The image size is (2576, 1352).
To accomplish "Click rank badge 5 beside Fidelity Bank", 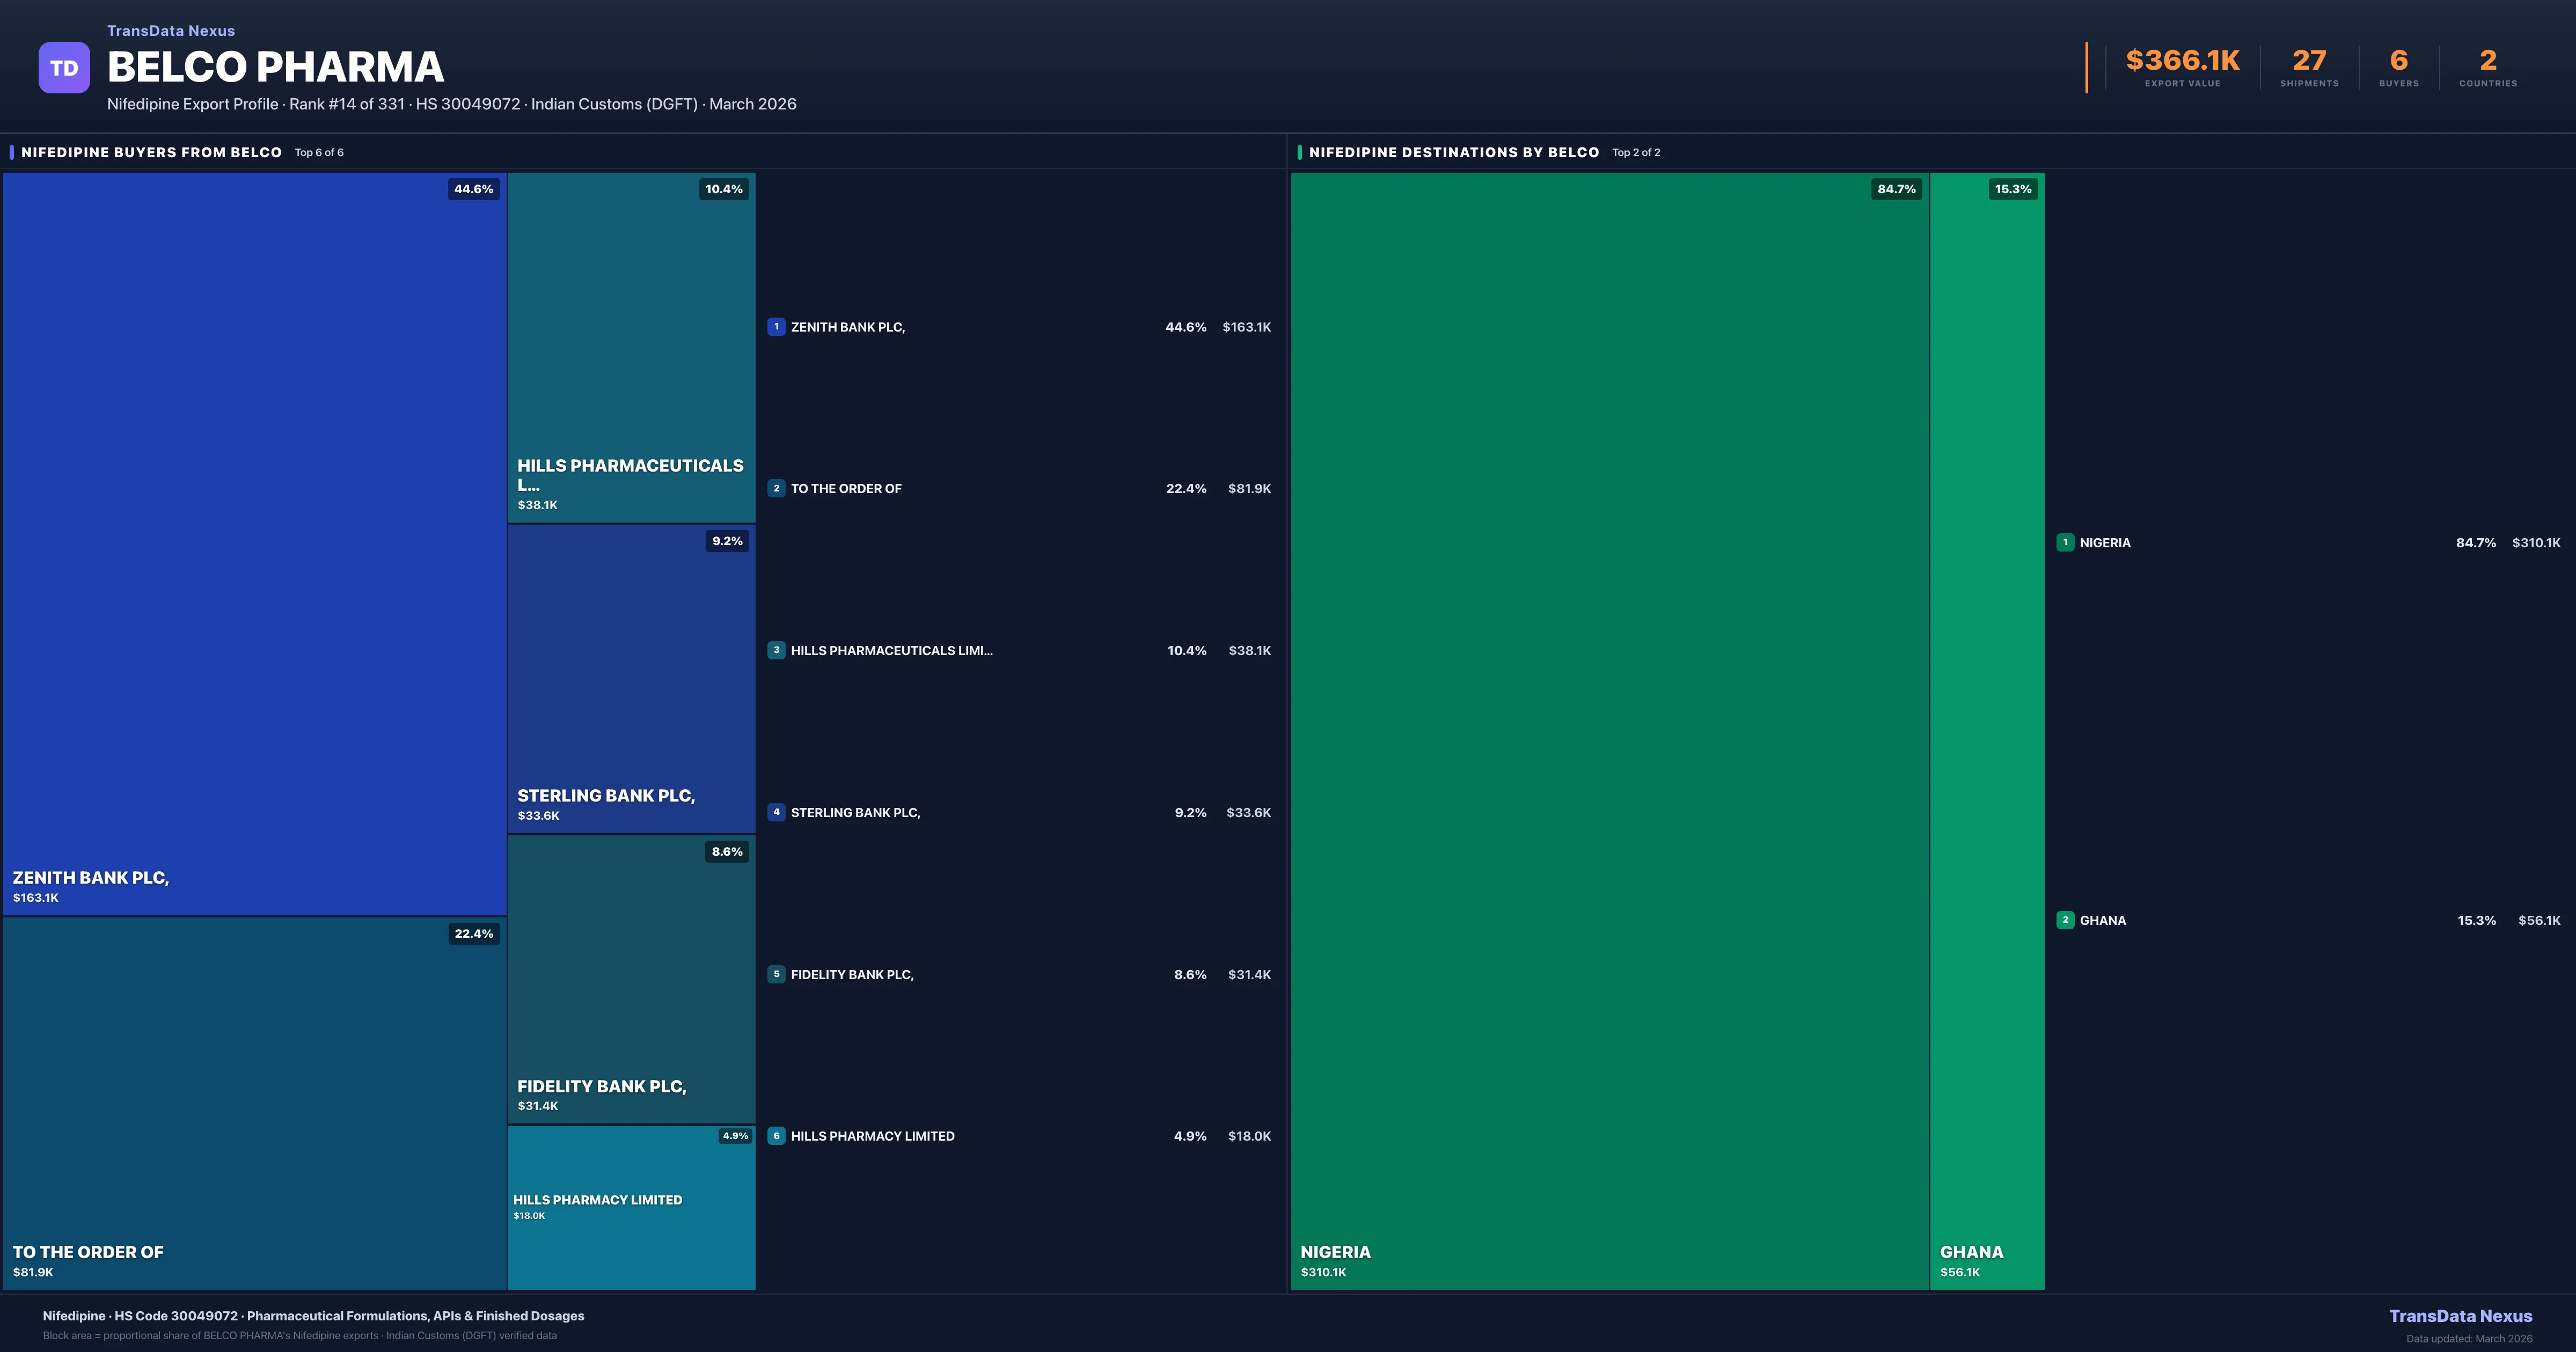I will 776,974.
